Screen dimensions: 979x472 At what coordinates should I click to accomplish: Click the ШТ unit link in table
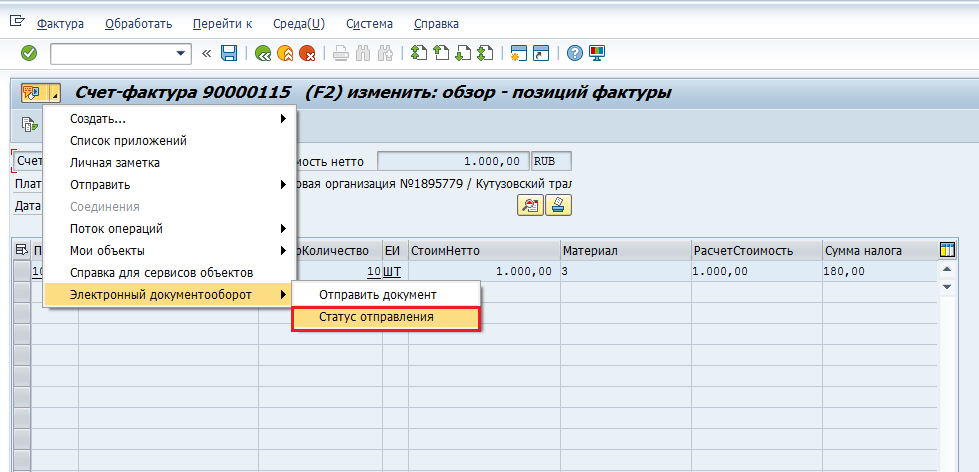(x=392, y=271)
